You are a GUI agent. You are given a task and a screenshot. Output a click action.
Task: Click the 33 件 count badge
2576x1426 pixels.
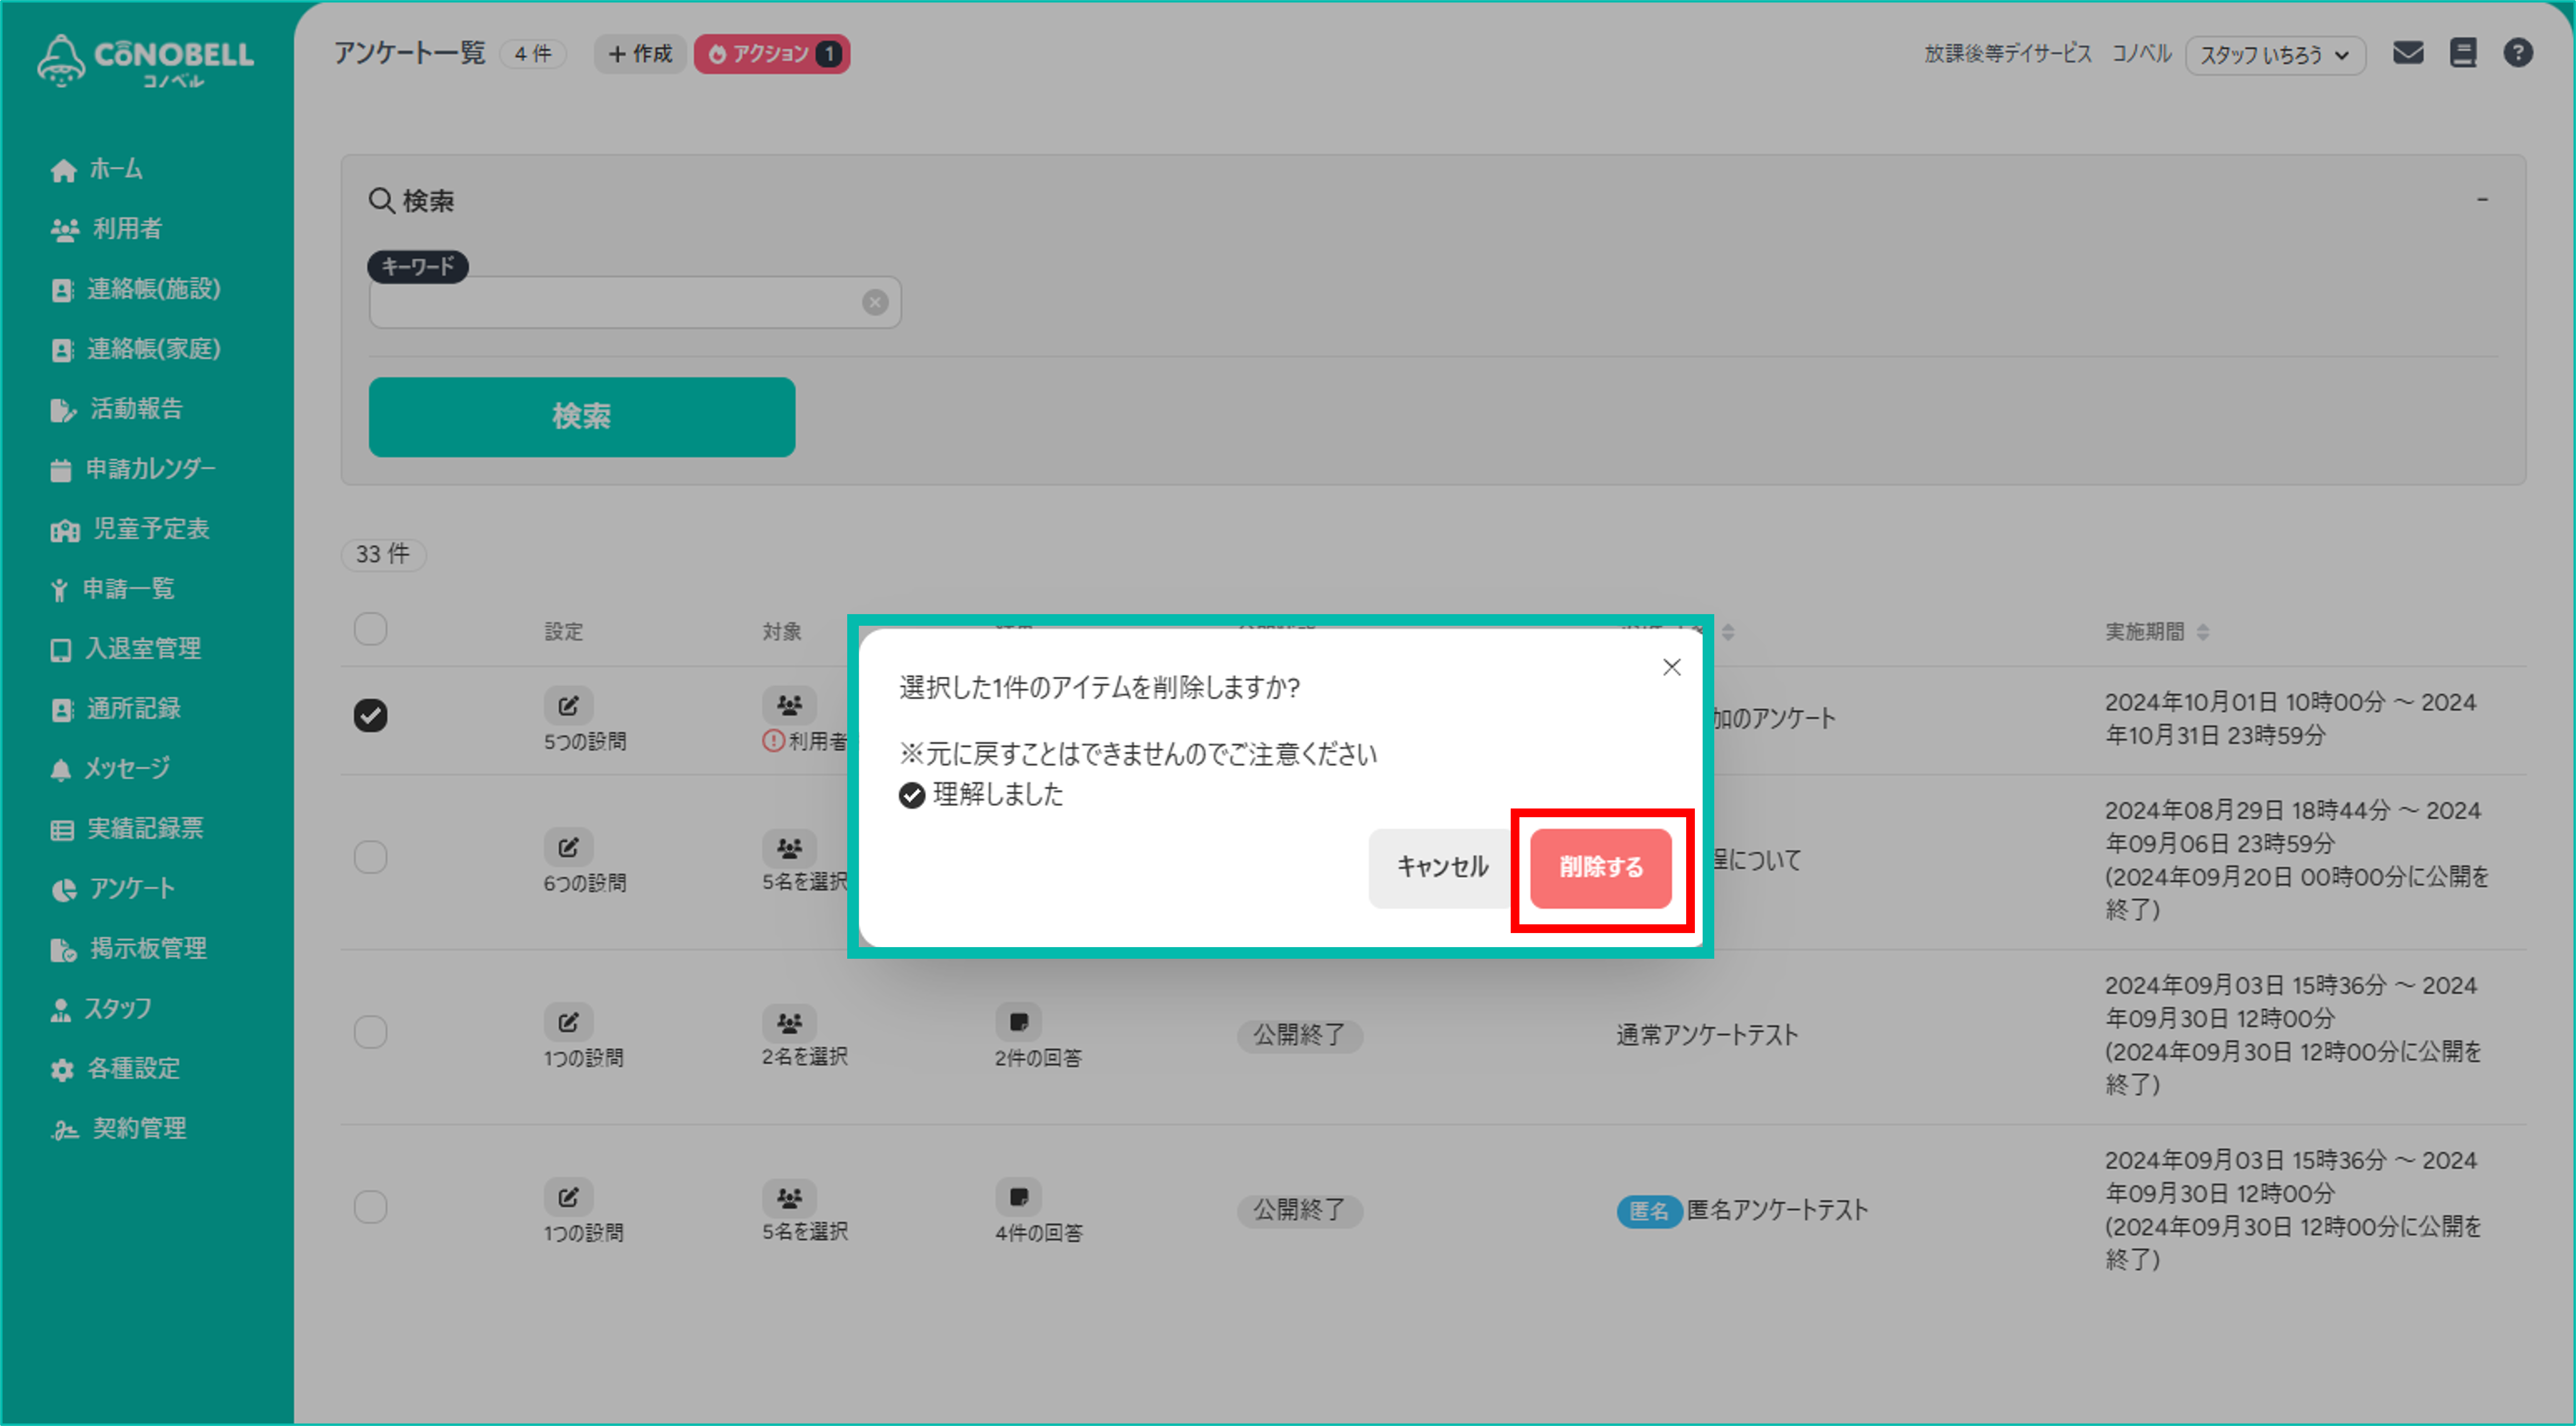pyautogui.click(x=384, y=555)
